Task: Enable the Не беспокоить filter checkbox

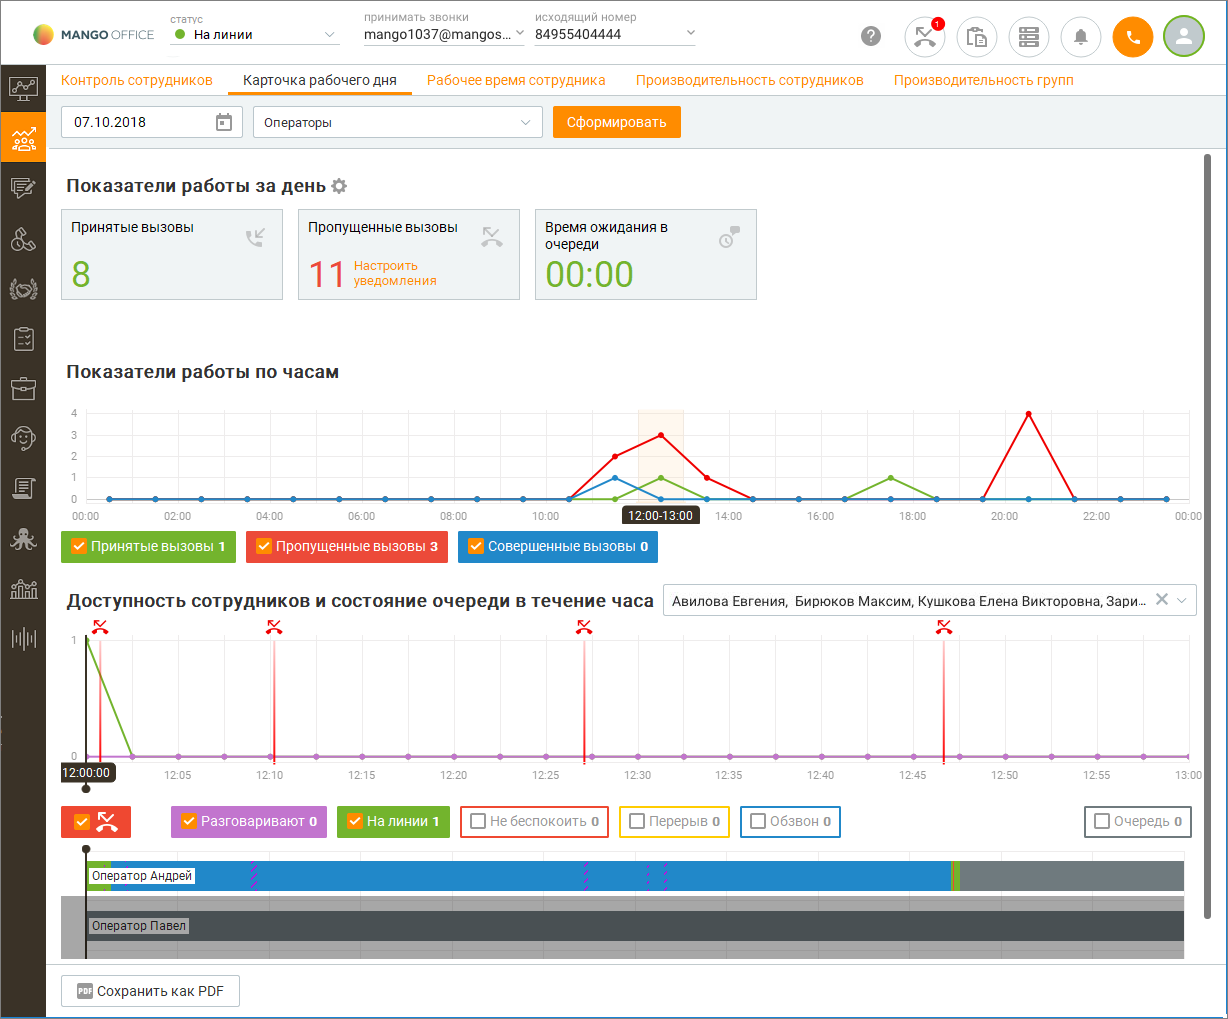Action: (x=478, y=822)
